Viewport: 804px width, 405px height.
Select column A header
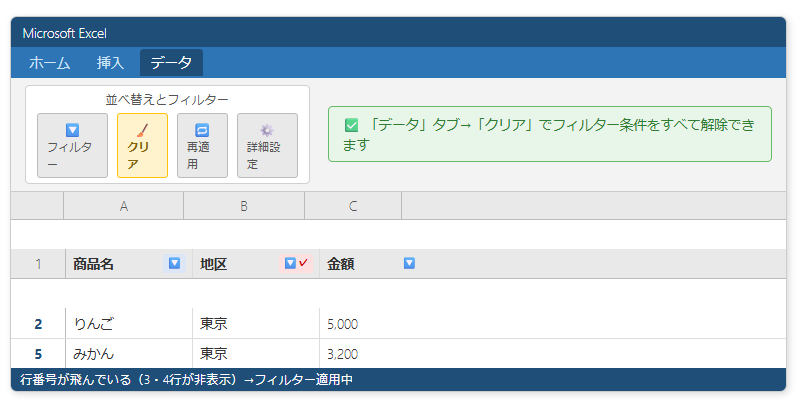pos(123,206)
